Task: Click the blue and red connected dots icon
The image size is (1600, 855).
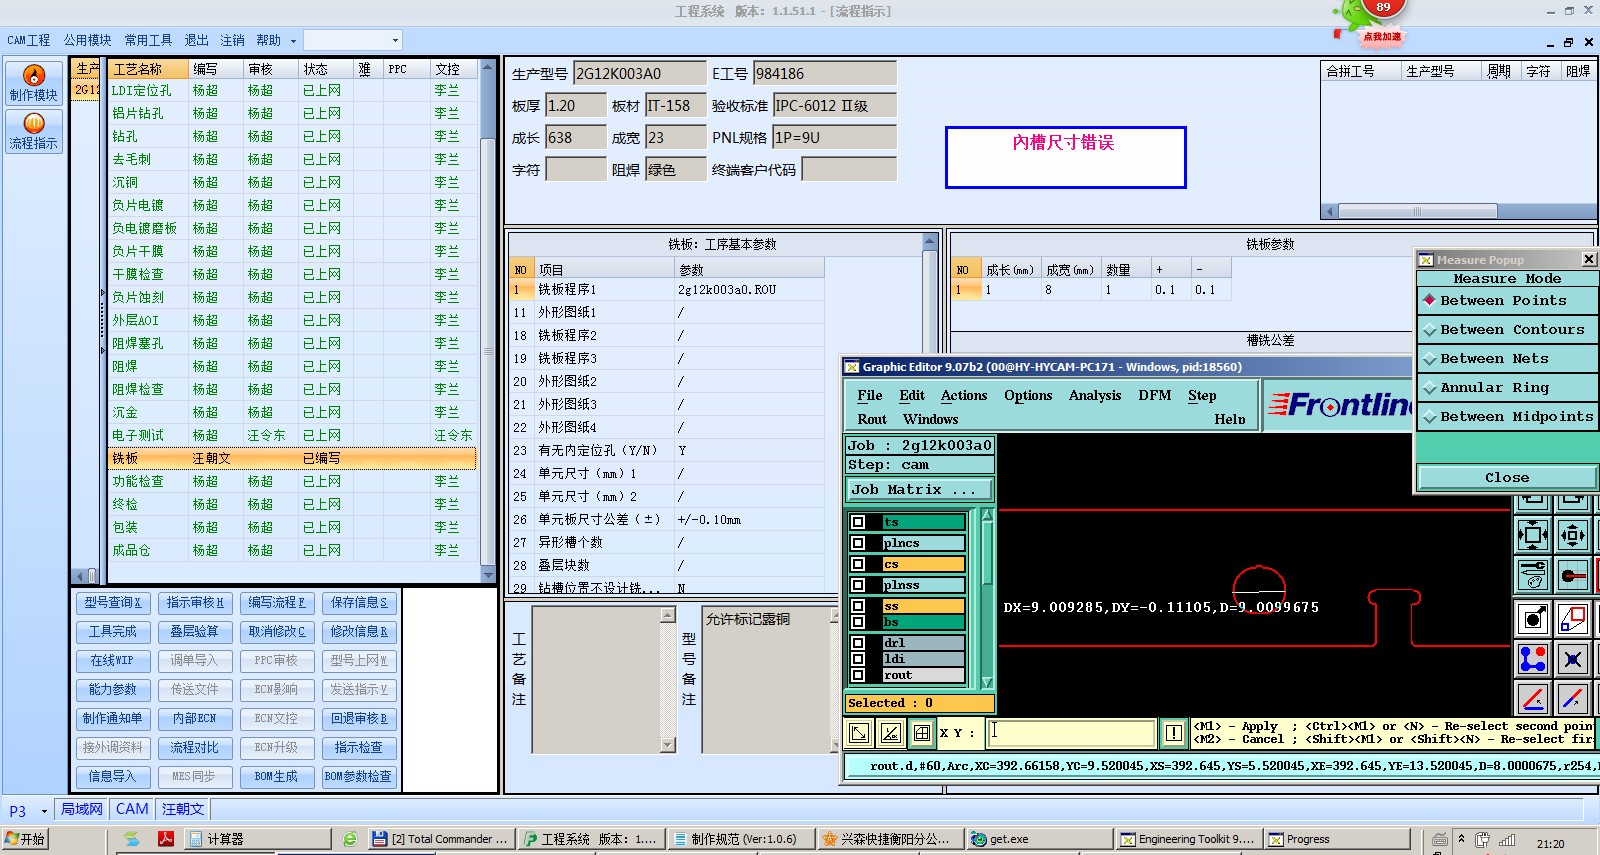Action: (x=1533, y=659)
